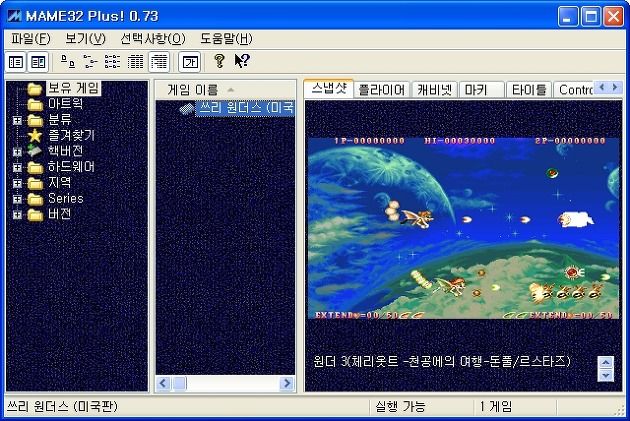Switch to the 플라이어 tab
Viewport: 630px width, 421px height.
381,90
